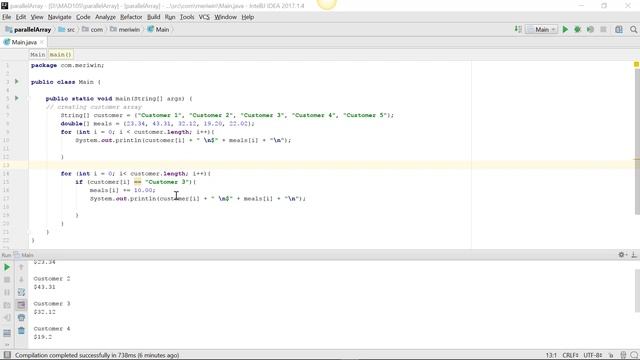Click the Run console vertical scrollbar

[x=637, y=291]
